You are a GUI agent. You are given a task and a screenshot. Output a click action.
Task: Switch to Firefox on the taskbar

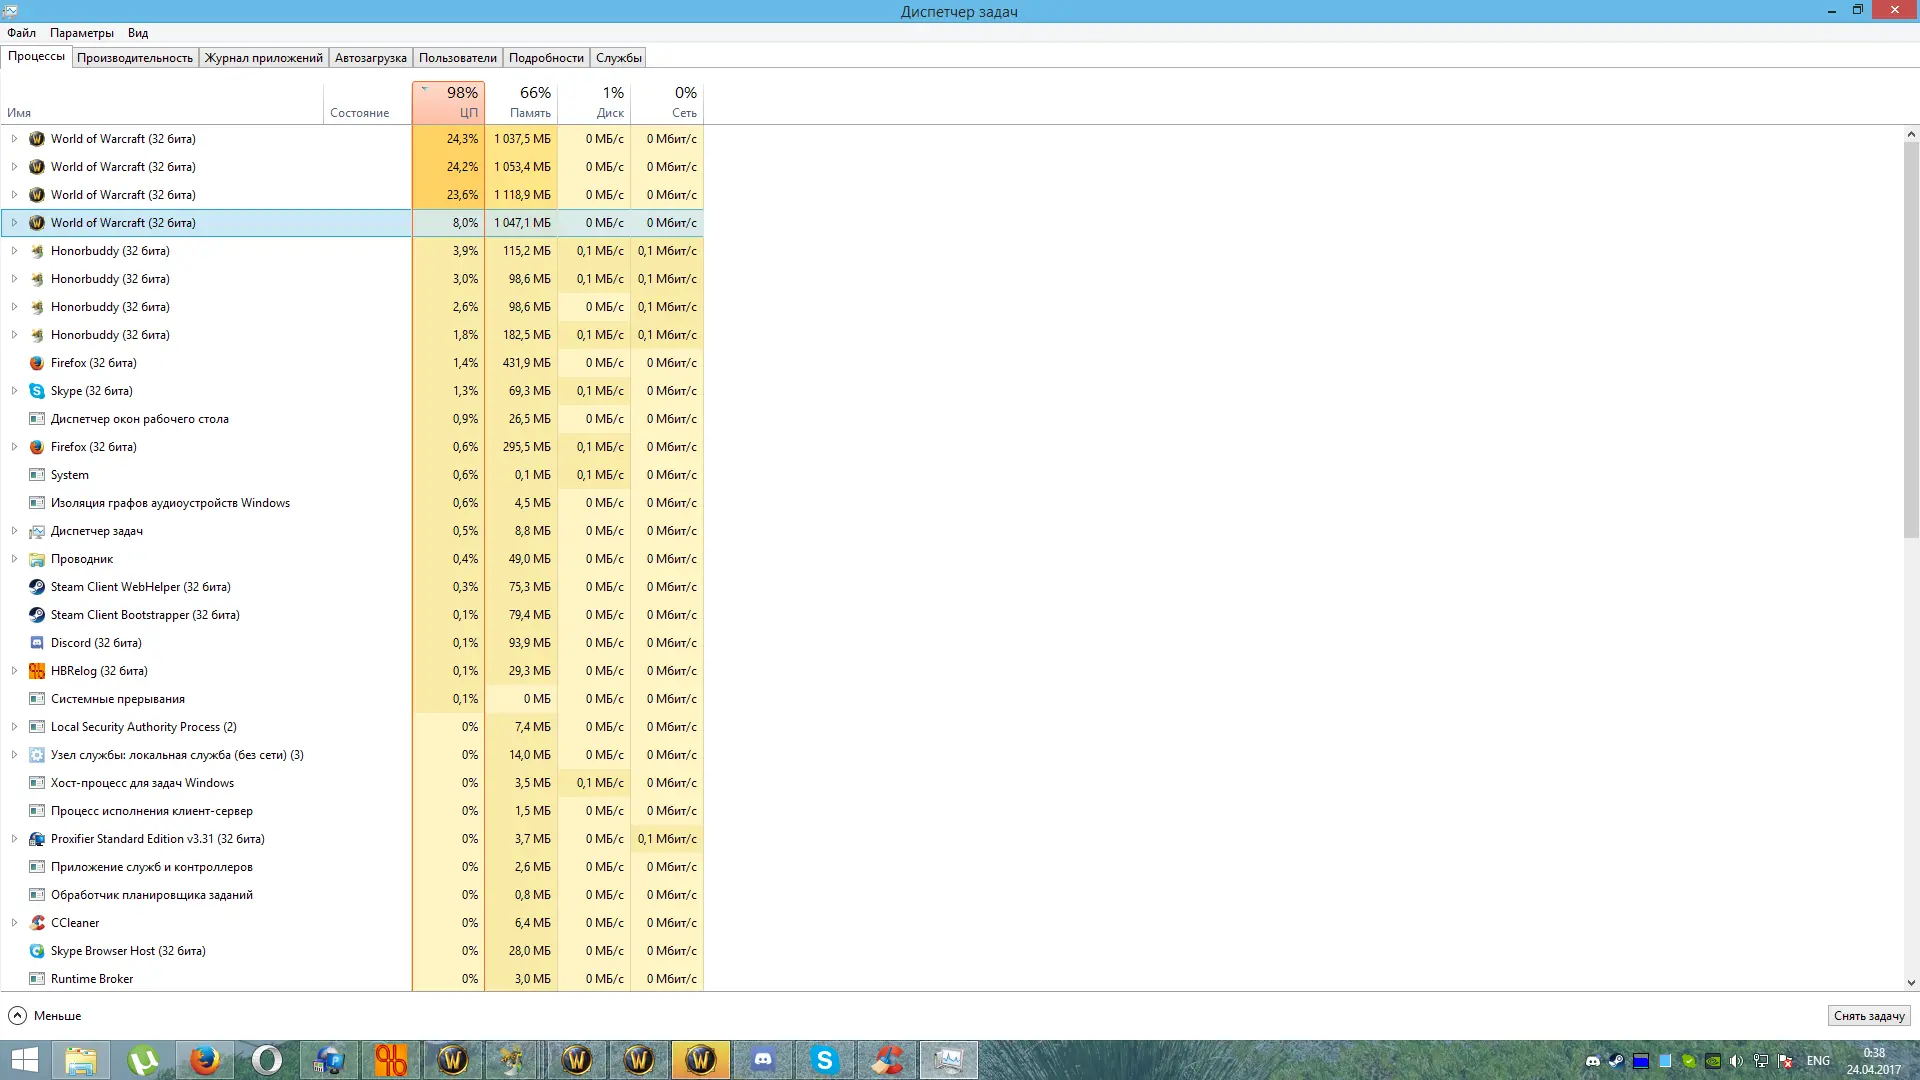coord(205,1060)
